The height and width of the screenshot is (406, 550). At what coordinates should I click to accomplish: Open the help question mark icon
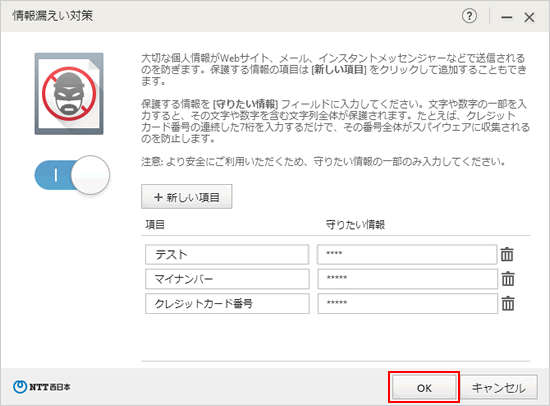coord(469,16)
